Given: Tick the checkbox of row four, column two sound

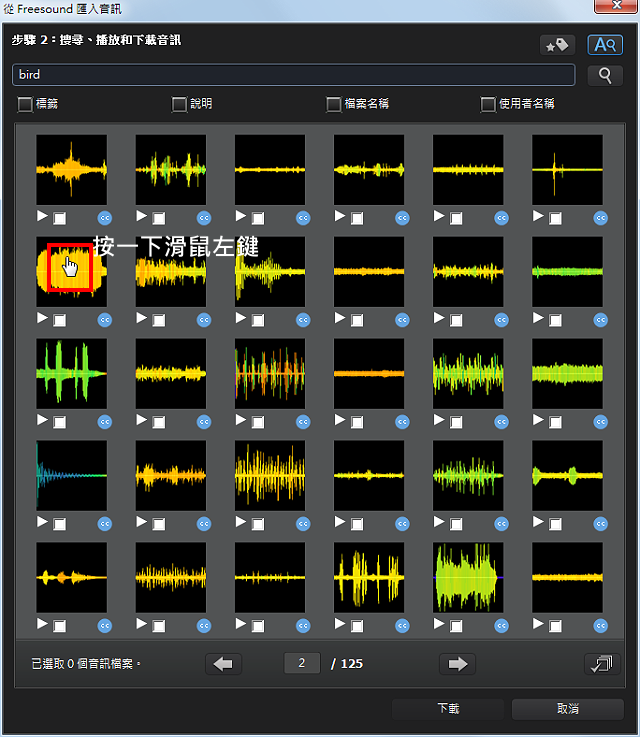Looking at the screenshot, I should 159,524.
